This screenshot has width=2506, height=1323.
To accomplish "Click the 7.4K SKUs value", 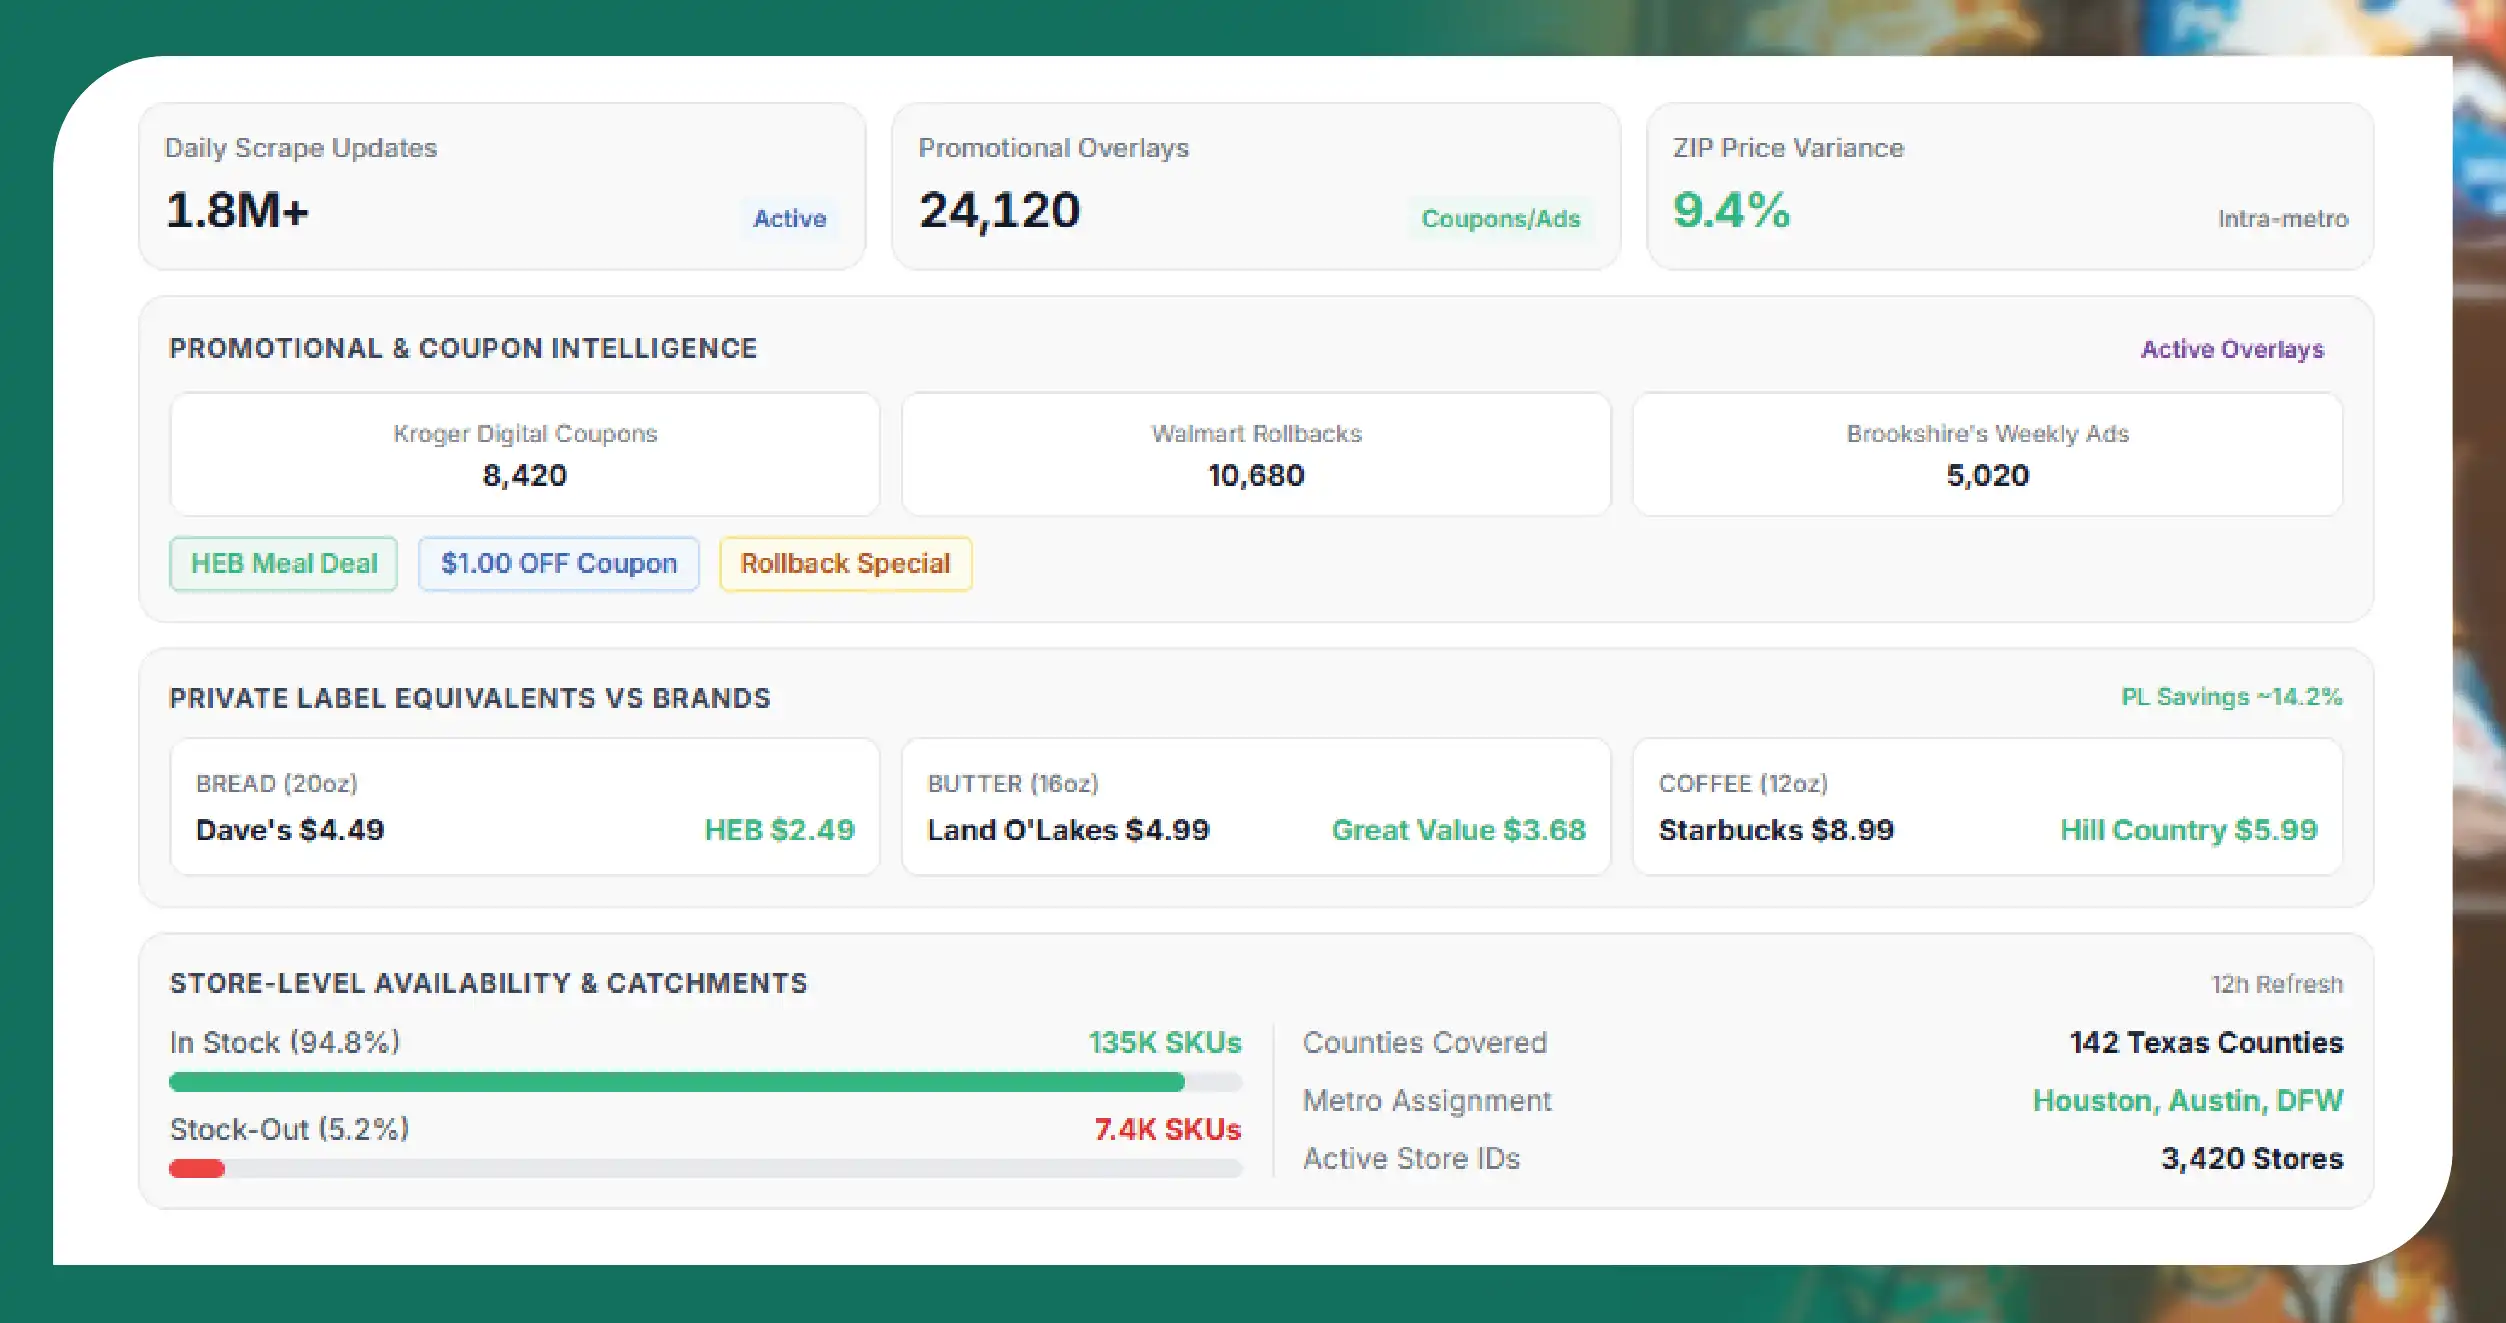I will [x=1168, y=1130].
